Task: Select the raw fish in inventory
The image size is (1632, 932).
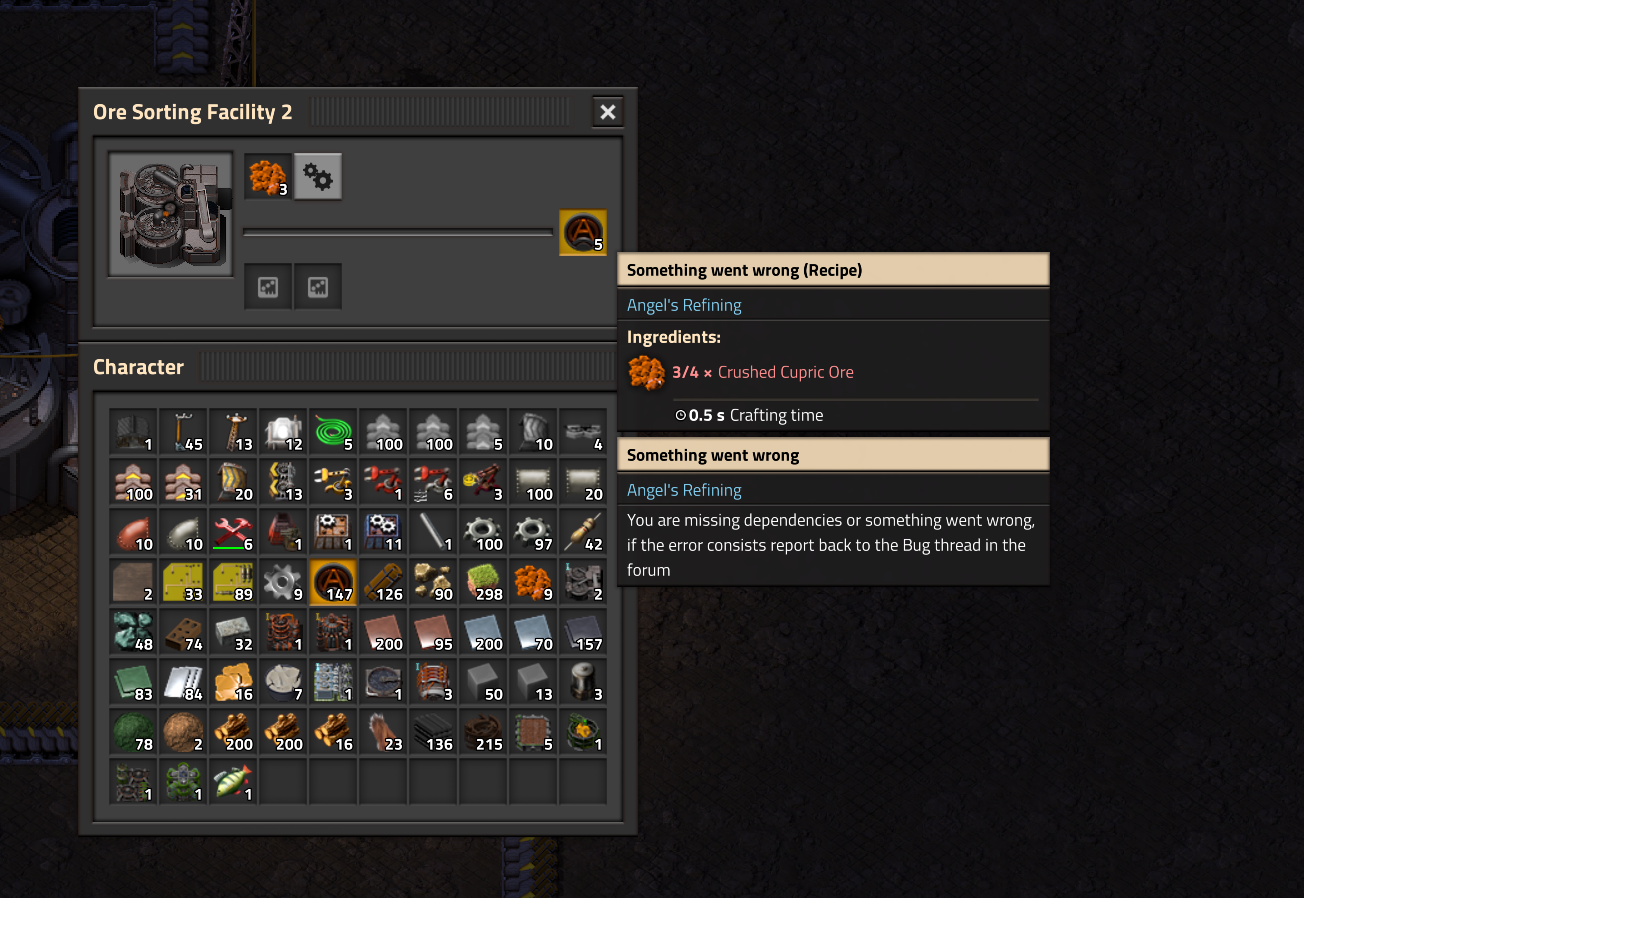Action: coord(233,782)
